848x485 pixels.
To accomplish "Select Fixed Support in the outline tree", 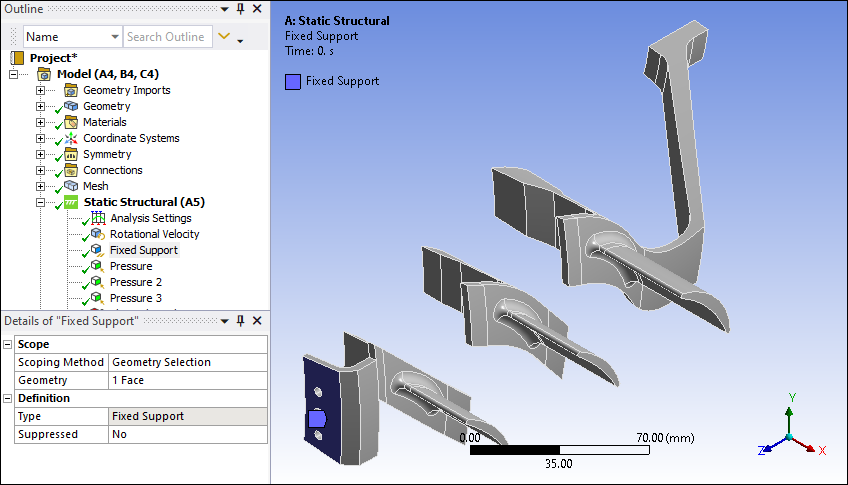I will pyautogui.click(x=143, y=250).
